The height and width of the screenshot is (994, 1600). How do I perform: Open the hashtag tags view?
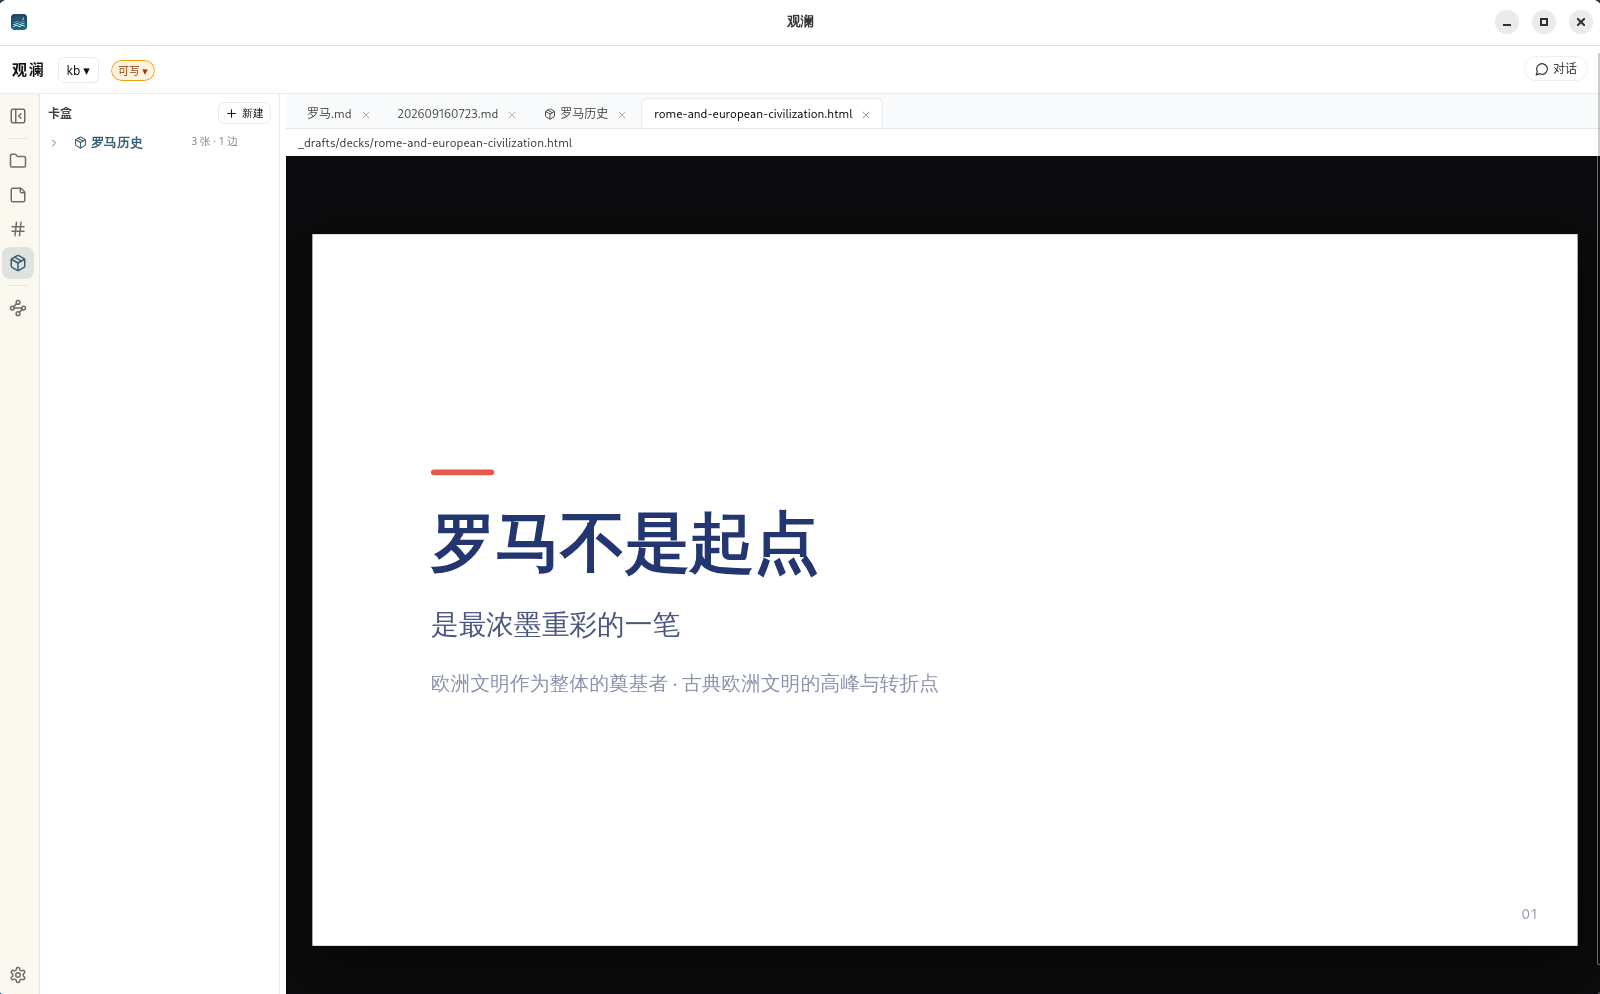(18, 229)
